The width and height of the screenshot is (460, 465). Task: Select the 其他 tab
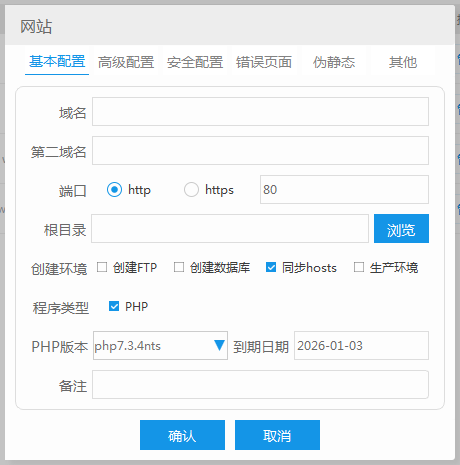point(403,62)
